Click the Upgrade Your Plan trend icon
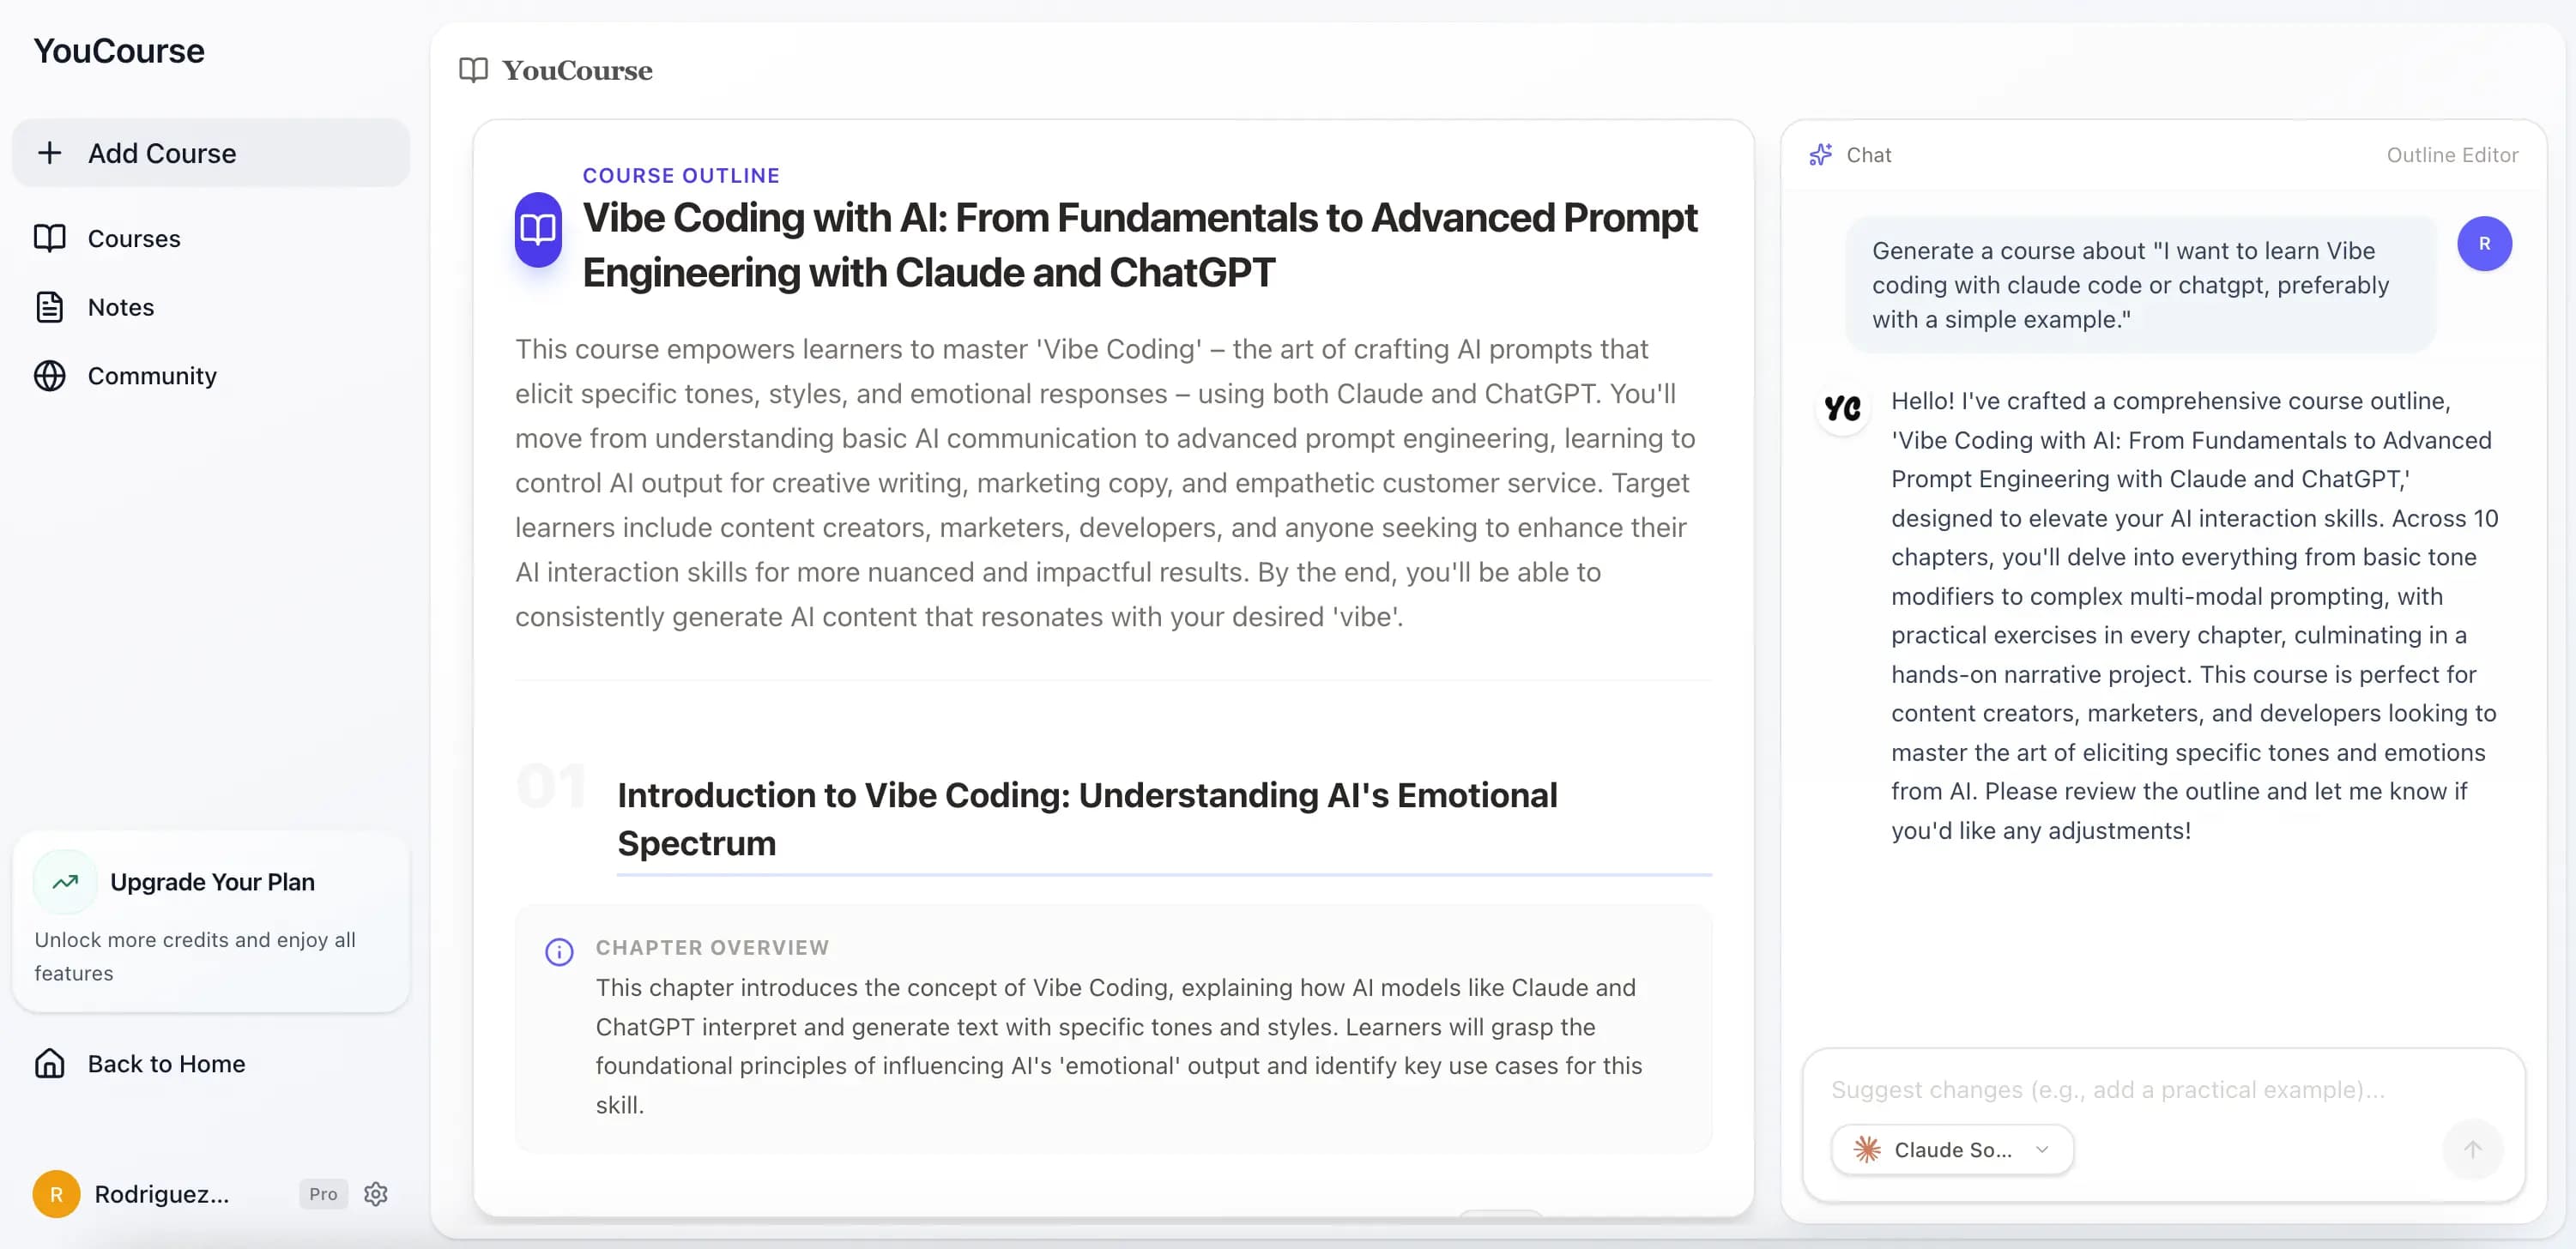2576x1249 pixels. [65, 882]
